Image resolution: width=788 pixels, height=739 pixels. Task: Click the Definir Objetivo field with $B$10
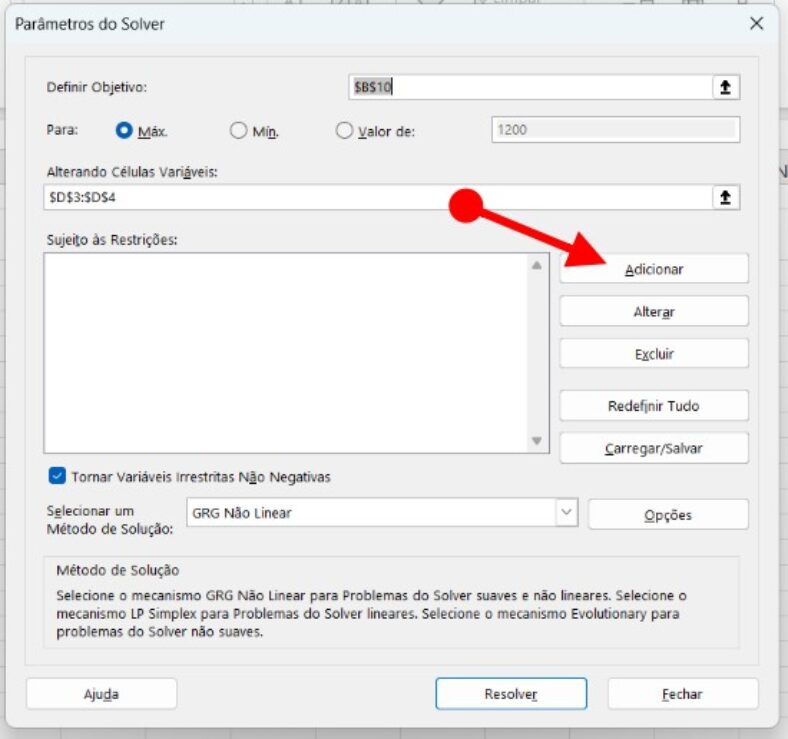pos(528,88)
